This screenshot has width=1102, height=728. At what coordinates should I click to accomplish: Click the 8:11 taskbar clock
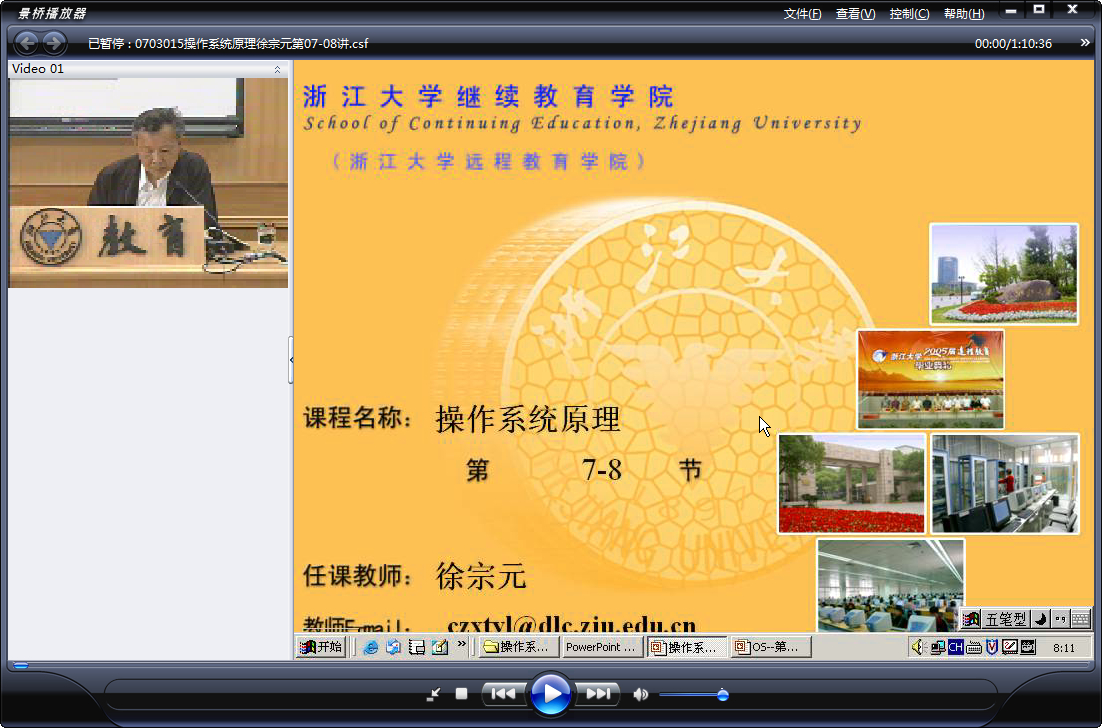click(x=1064, y=648)
